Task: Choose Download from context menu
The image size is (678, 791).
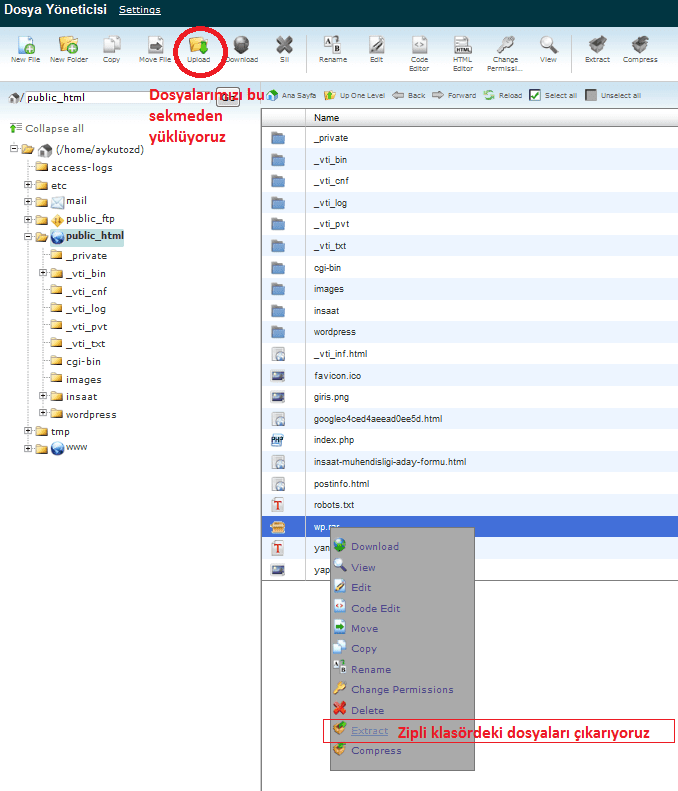Action: pyautogui.click(x=375, y=547)
